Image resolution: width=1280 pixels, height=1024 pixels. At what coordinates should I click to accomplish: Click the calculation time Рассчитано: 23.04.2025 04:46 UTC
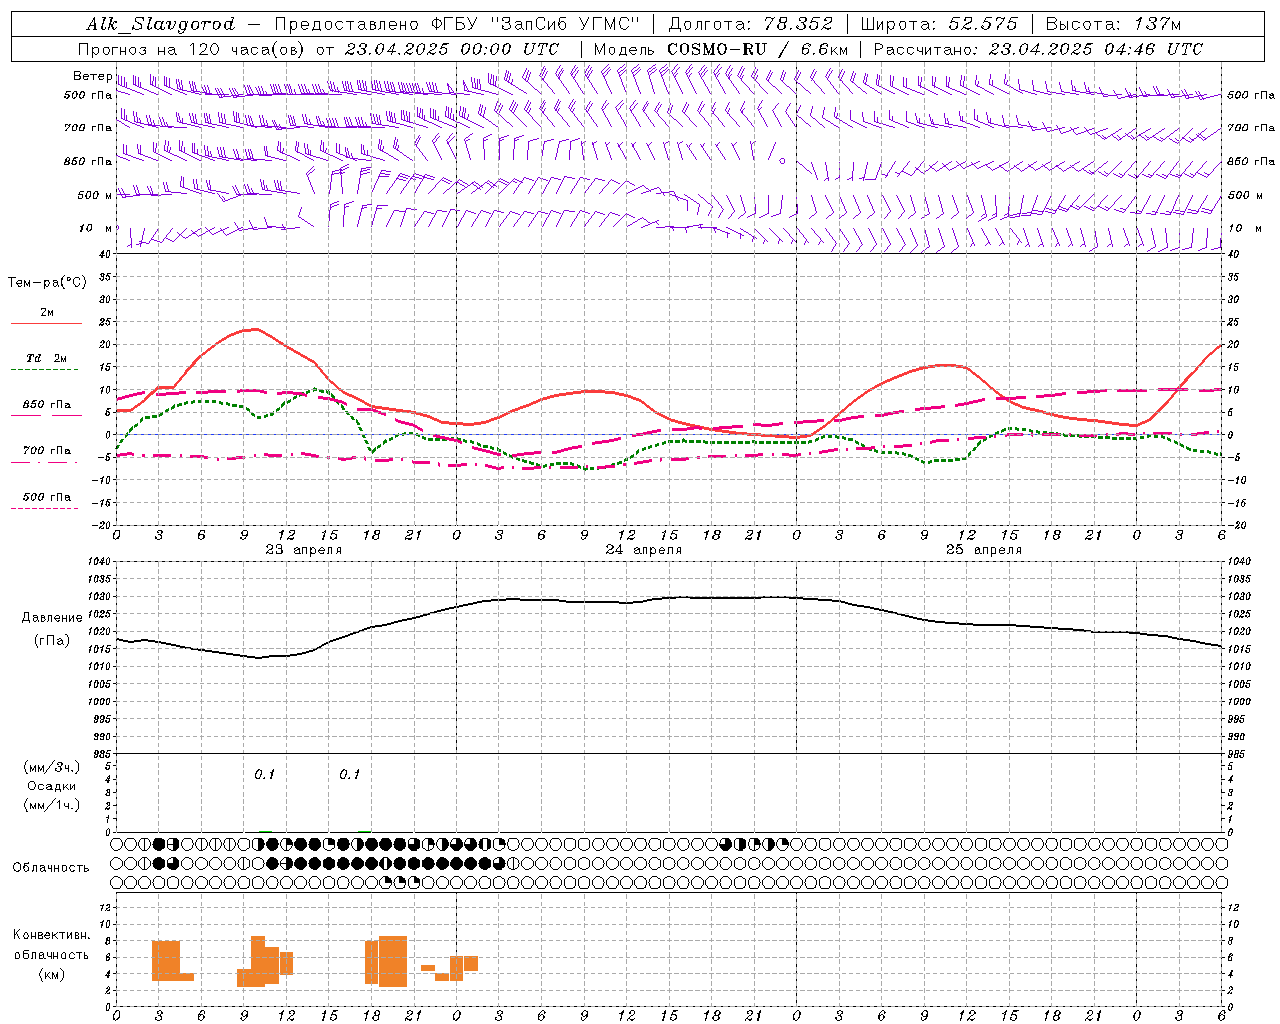(x=1038, y=49)
